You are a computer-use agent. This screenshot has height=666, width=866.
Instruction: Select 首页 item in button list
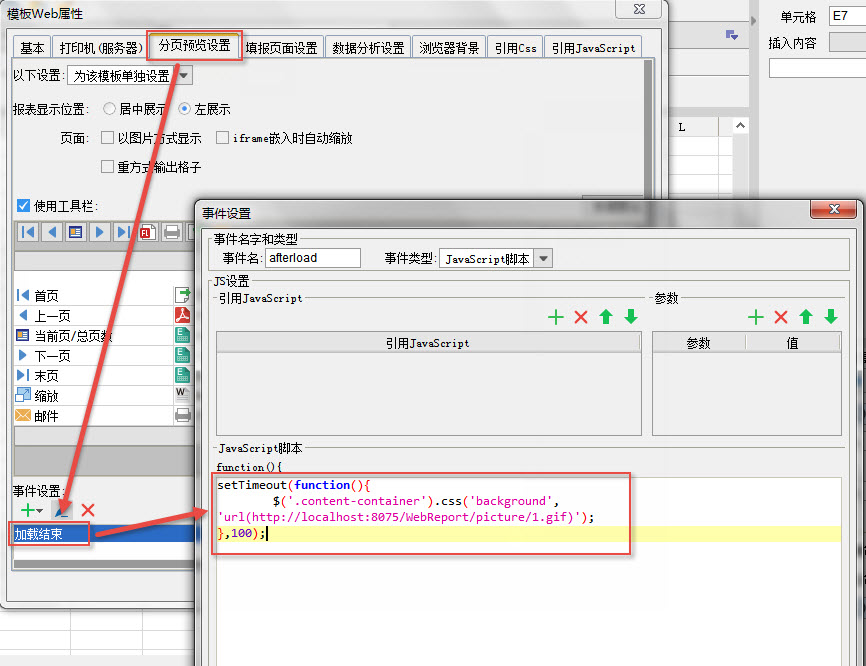click(x=94, y=295)
